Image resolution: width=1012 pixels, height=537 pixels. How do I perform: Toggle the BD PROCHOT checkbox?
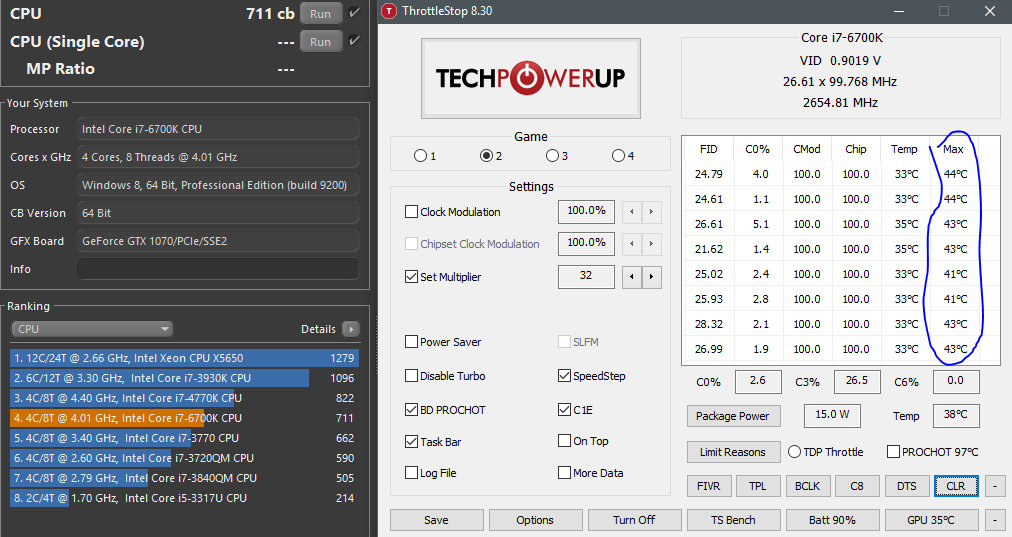tap(411, 409)
